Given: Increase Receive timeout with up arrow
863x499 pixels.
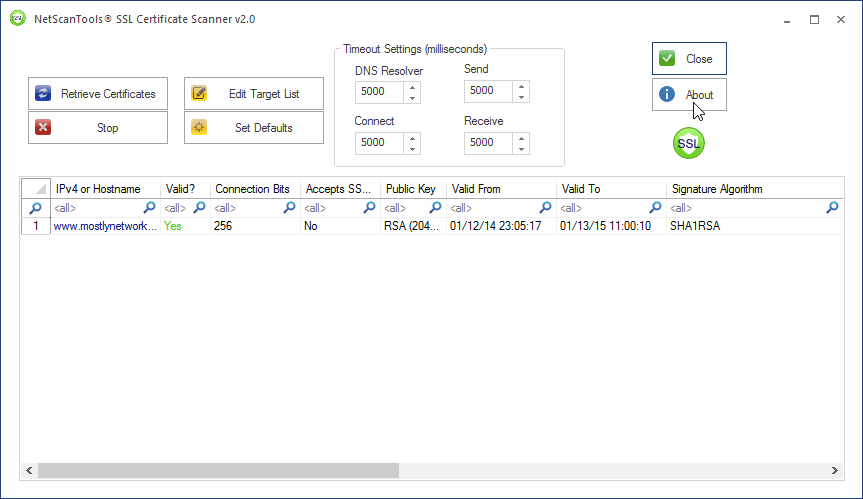Looking at the screenshot, I should [x=521, y=138].
